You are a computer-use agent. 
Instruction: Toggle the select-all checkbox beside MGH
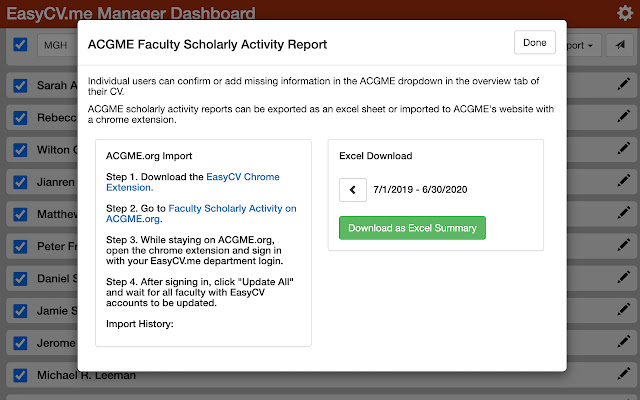point(20,44)
